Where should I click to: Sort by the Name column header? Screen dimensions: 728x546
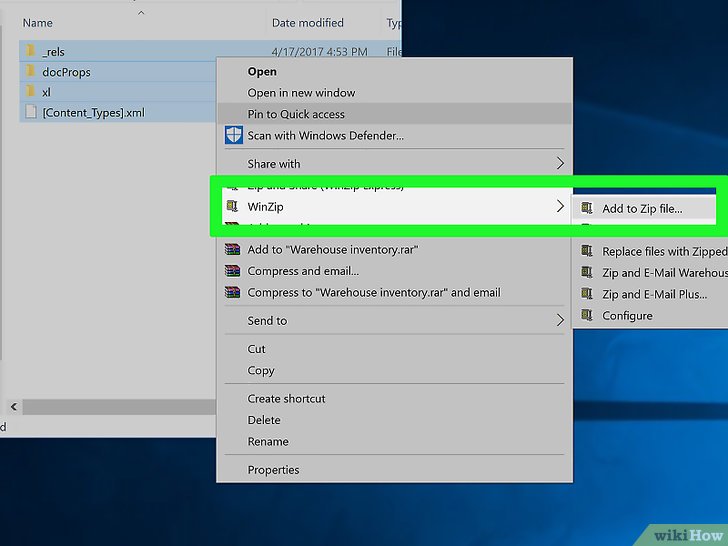point(37,22)
